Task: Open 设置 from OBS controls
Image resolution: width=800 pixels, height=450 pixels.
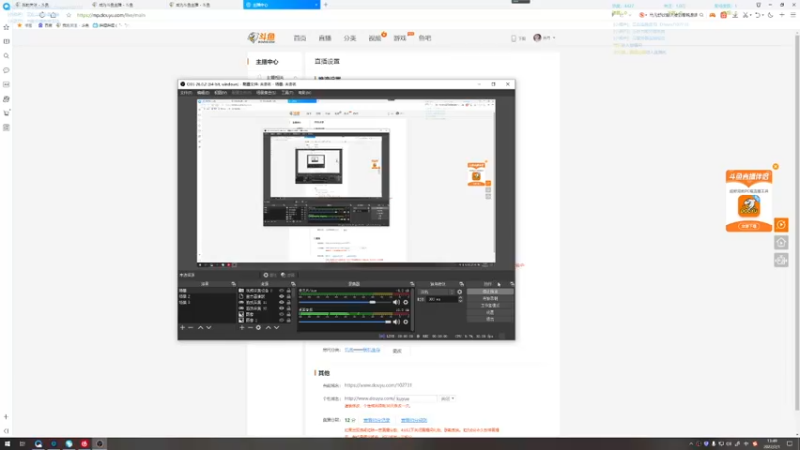Action: point(490,312)
